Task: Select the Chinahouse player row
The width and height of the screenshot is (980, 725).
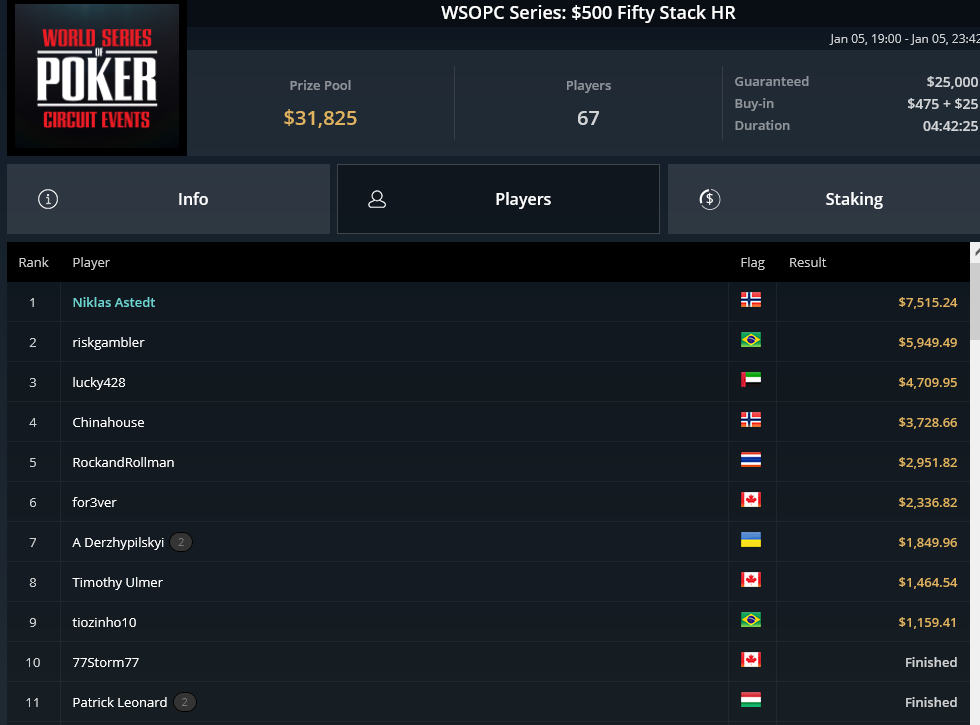Action: (x=488, y=422)
